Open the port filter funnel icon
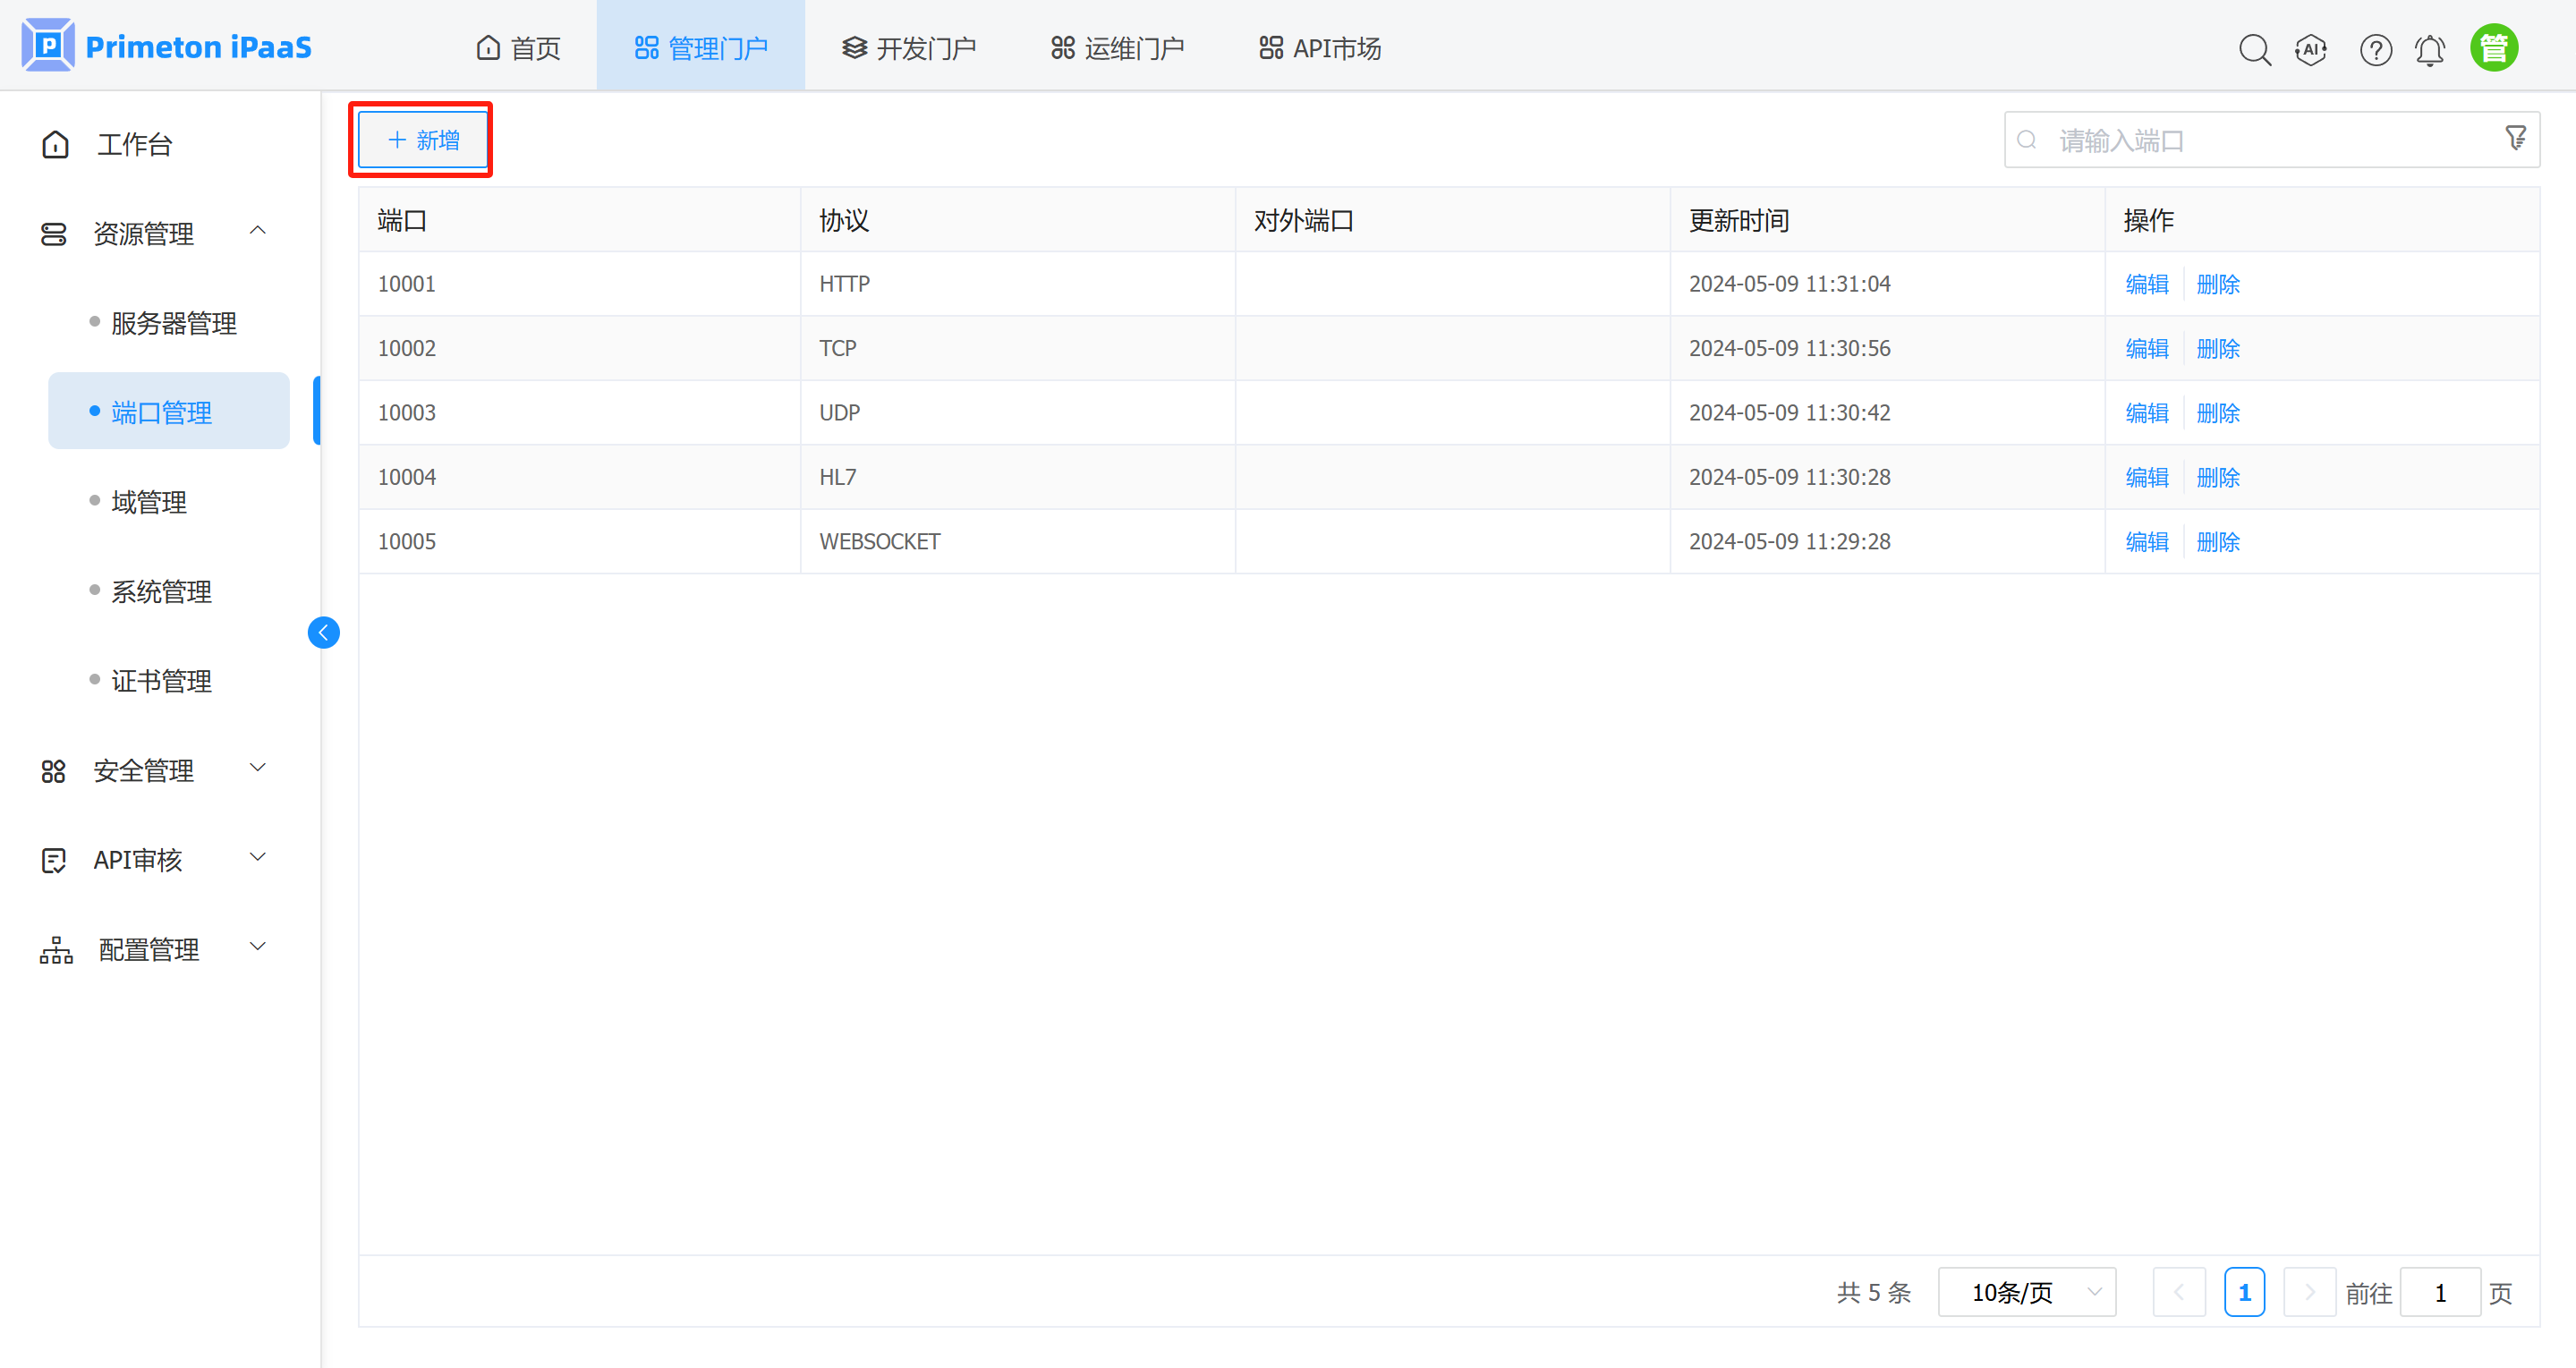 tap(2515, 138)
